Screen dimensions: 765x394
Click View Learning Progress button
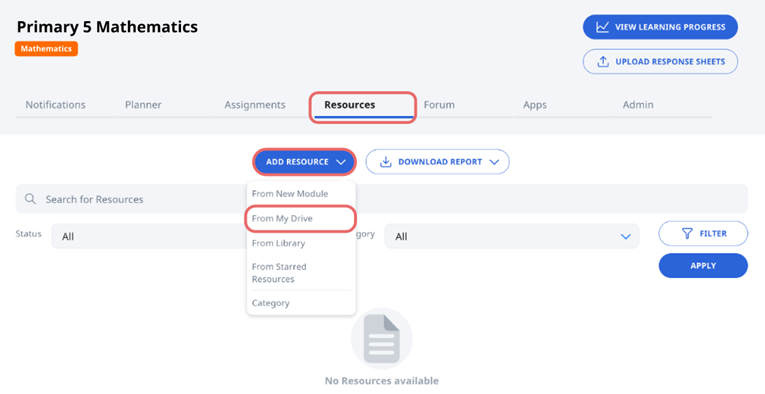tap(660, 27)
